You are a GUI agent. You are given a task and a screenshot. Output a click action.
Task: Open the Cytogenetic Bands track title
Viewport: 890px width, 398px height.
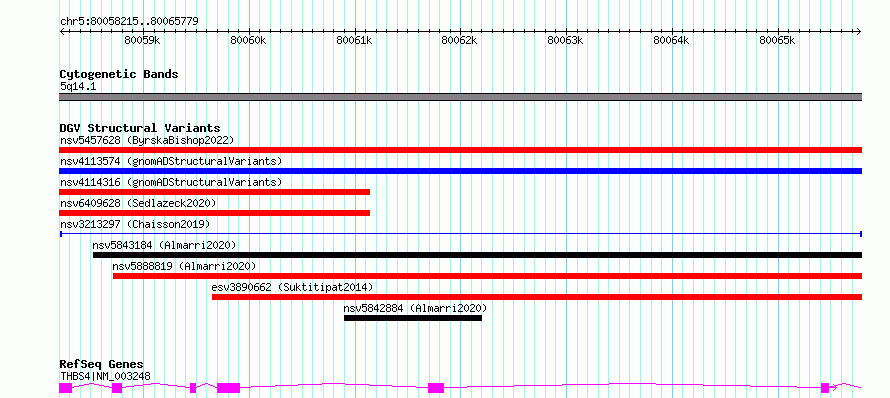119,74
